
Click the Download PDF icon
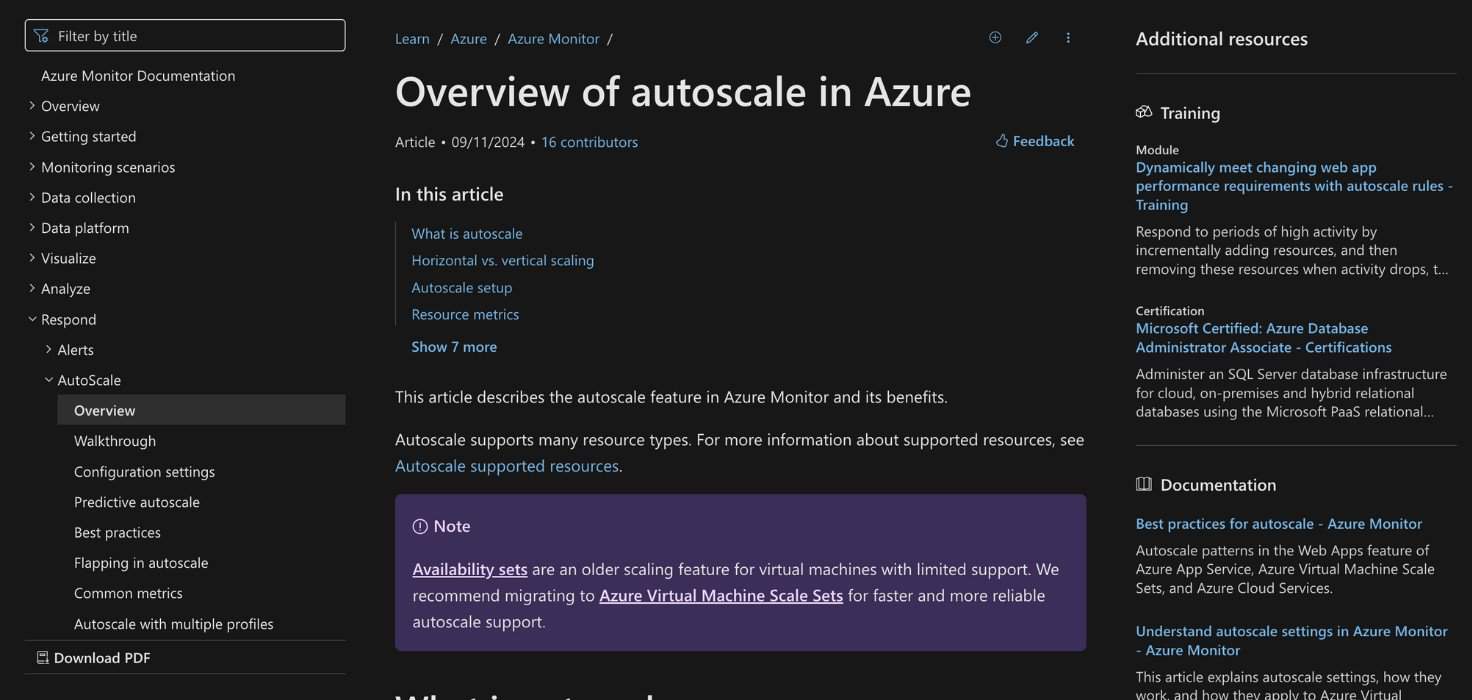42,658
